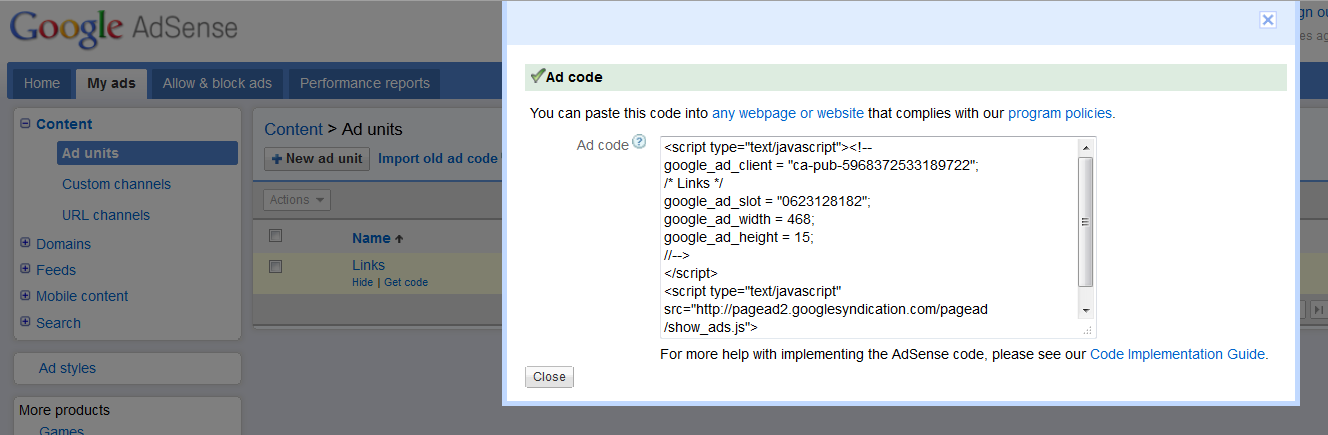Open Ad styles in the sidebar
The width and height of the screenshot is (1328, 435).
[67, 368]
